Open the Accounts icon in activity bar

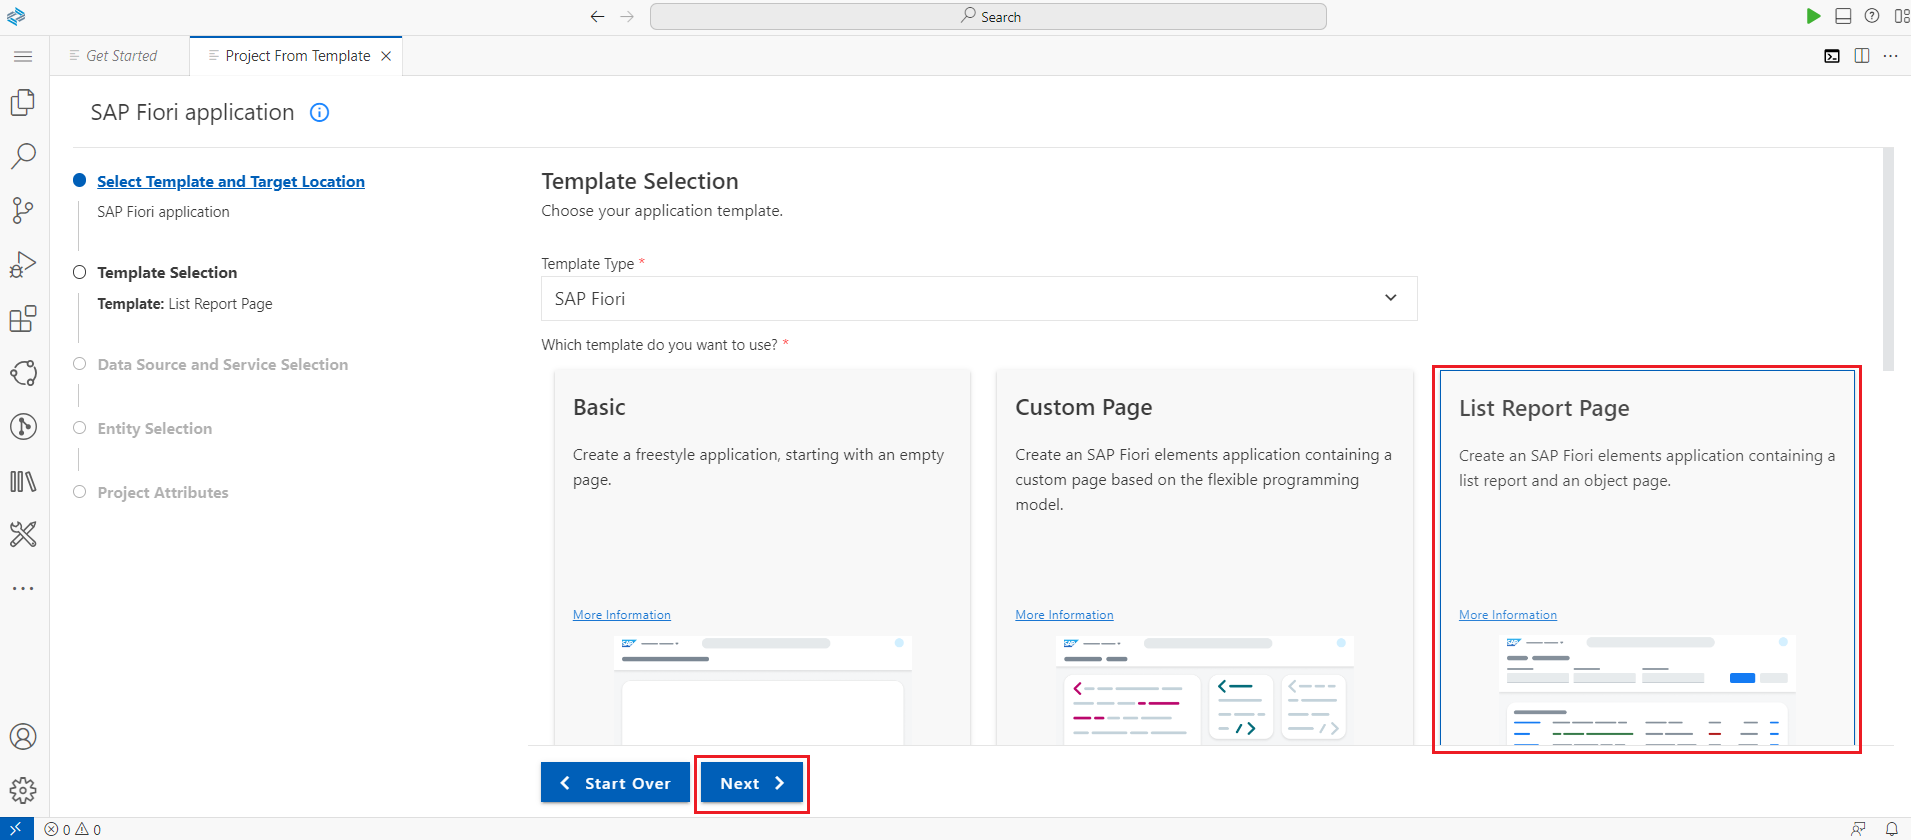pyautogui.click(x=23, y=737)
